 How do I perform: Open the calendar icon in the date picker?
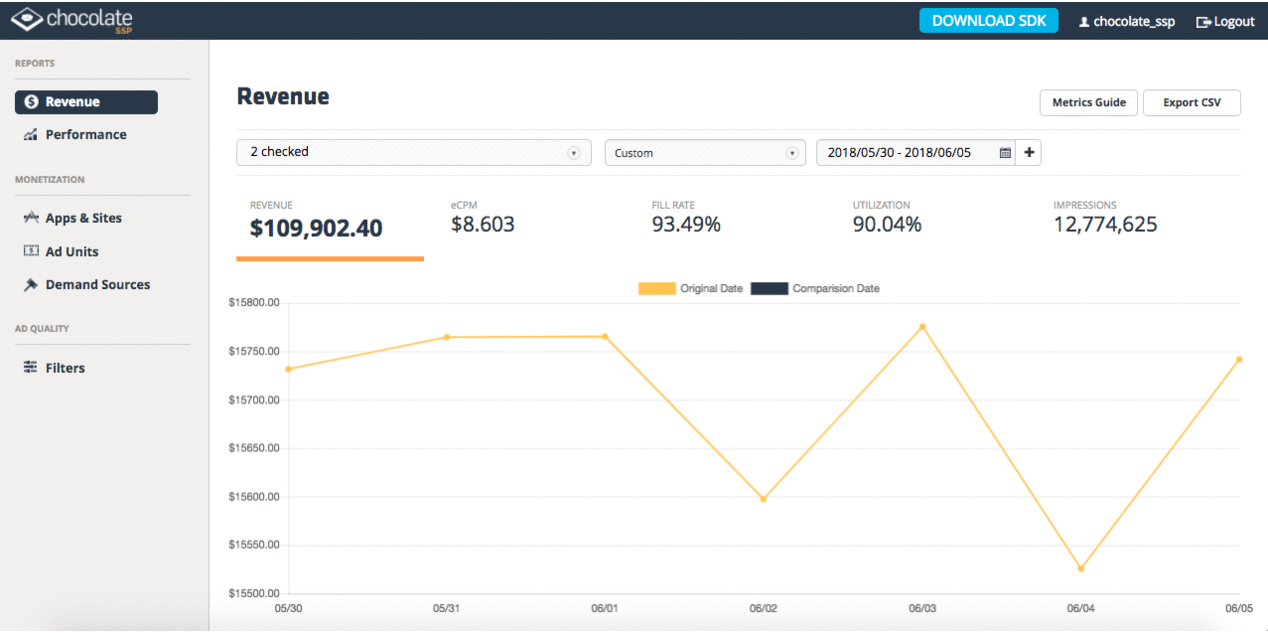[x=1006, y=152]
